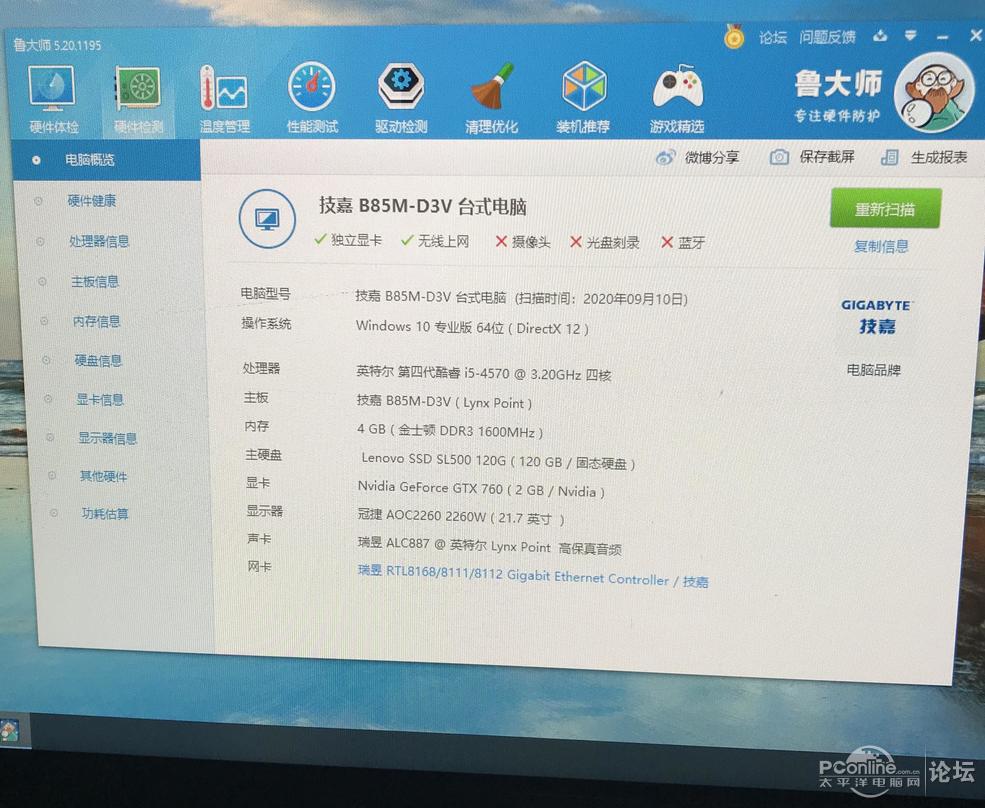
Task: Click the skin/download icon beside 问题反馈
Action: tap(880, 36)
